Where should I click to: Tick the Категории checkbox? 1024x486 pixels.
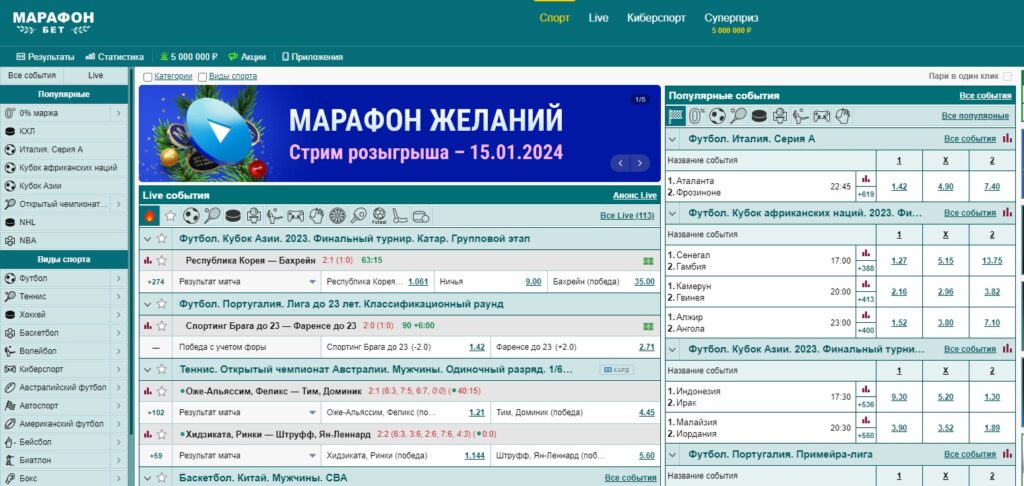click(148, 77)
